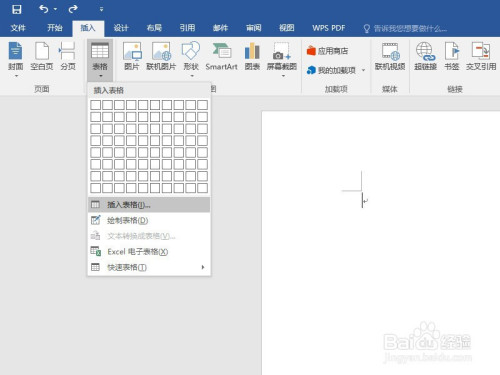Expand the 我的加载项 dropdown arrow

pos(364,70)
